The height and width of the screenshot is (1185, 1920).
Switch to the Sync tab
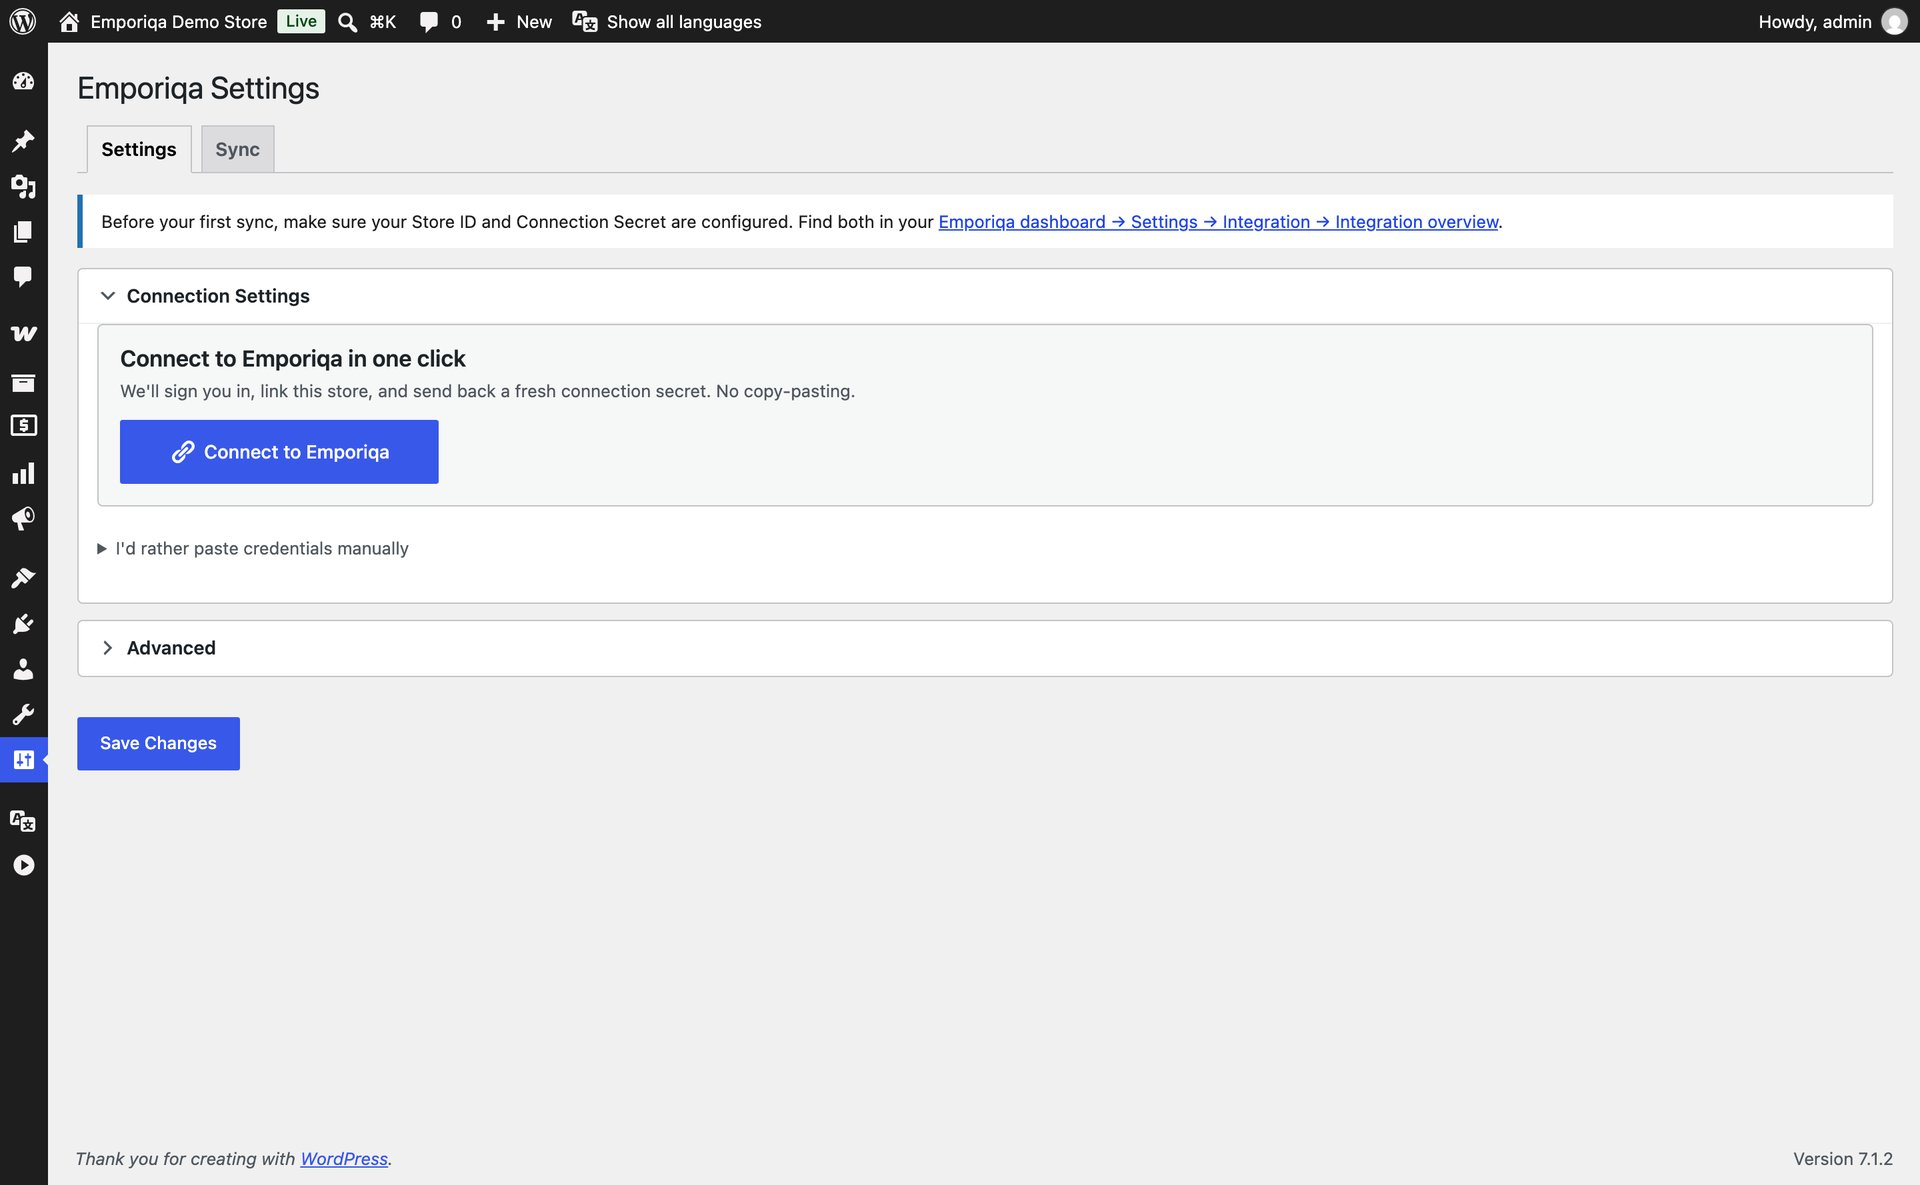pos(237,149)
